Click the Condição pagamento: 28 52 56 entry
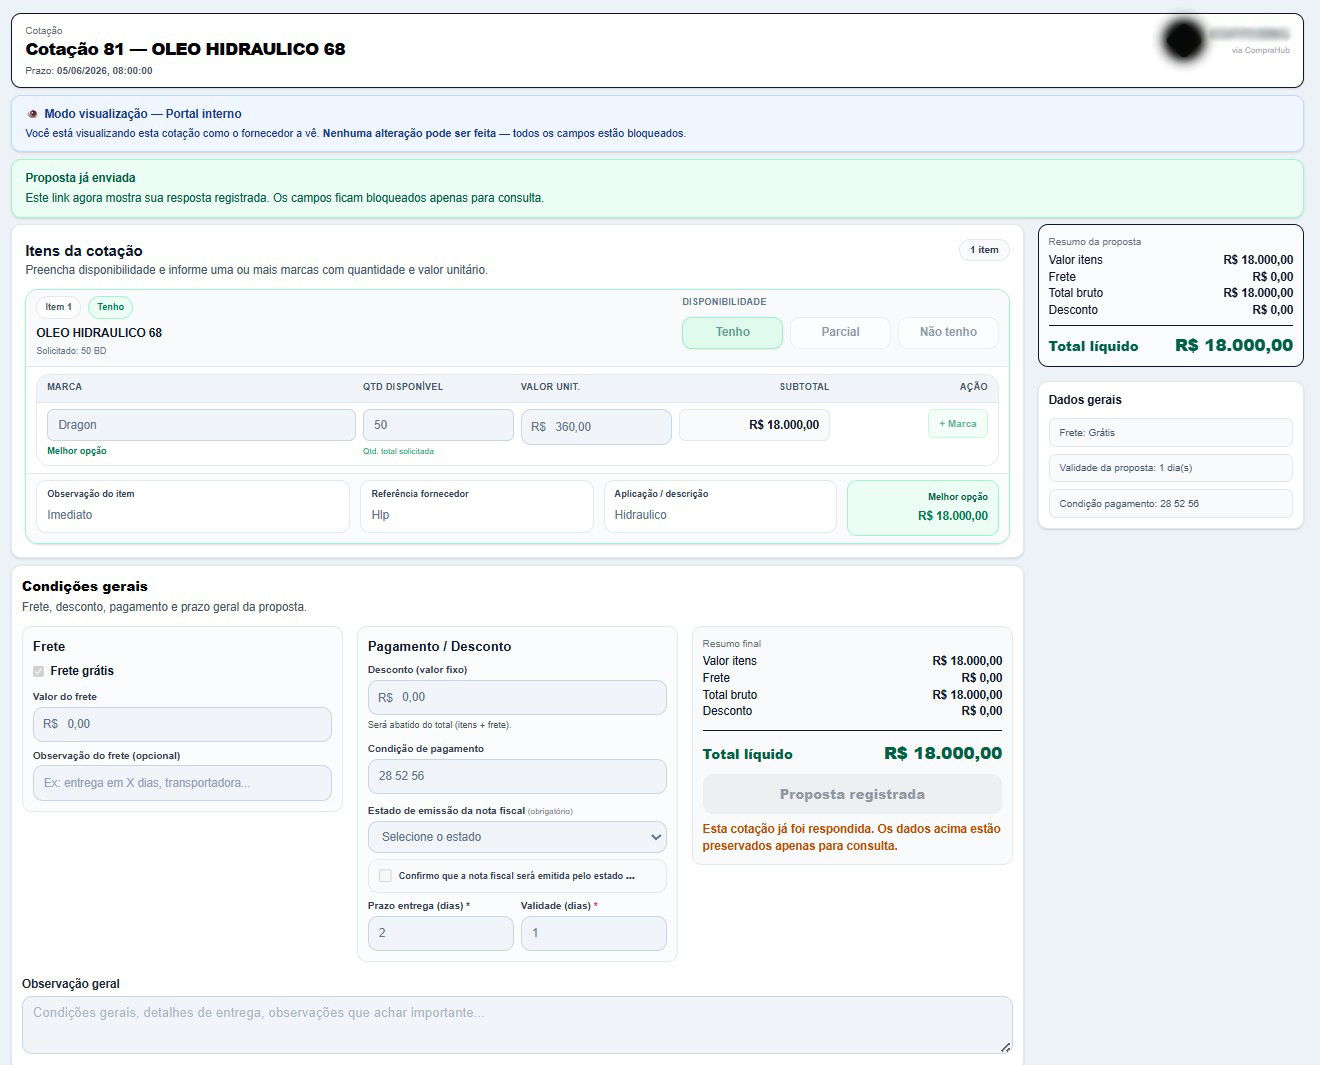The width and height of the screenshot is (1320, 1065). pyautogui.click(x=1170, y=504)
